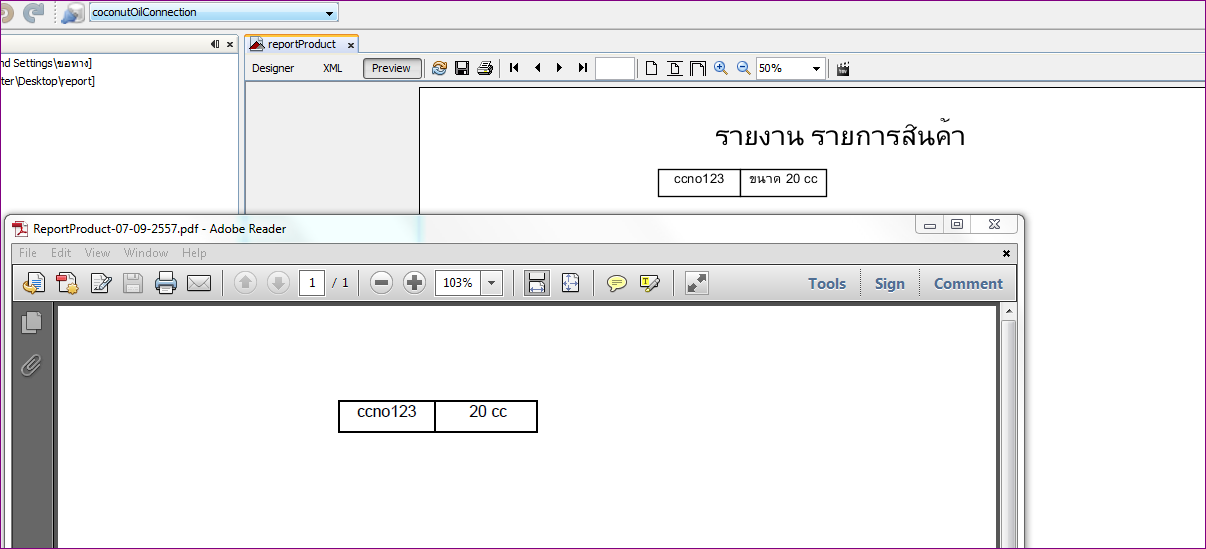Switch to XML view

coord(332,68)
